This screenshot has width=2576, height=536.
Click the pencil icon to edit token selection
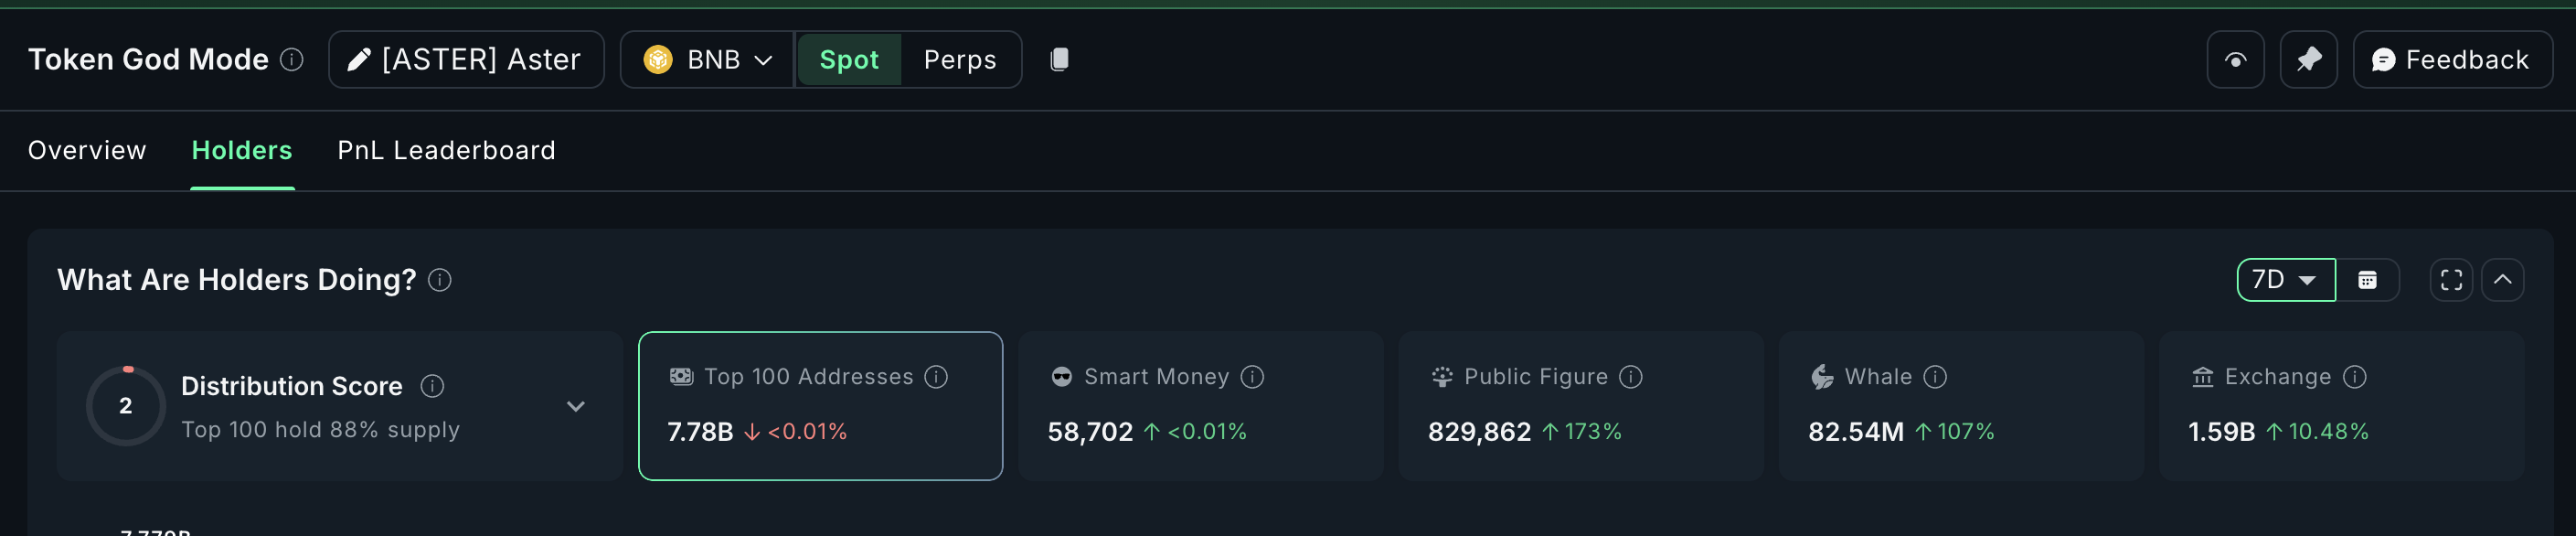(358, 59)
